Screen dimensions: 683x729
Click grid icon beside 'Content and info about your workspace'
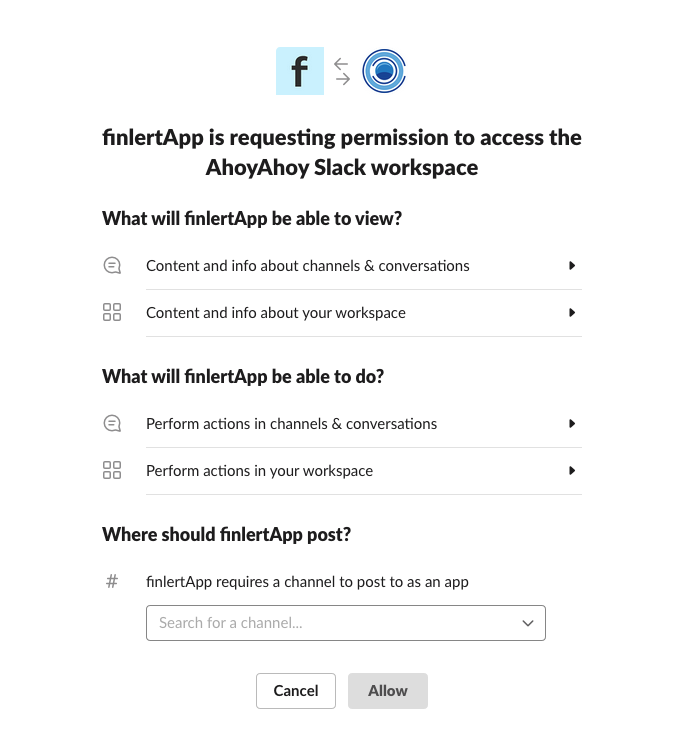pyautogui.click(x=112, y=313)
